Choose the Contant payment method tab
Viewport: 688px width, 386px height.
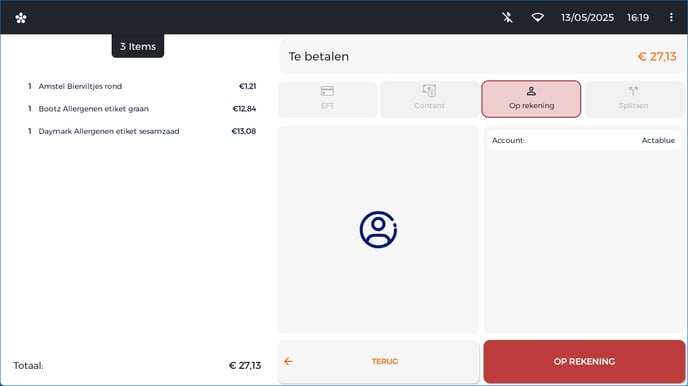429,99
